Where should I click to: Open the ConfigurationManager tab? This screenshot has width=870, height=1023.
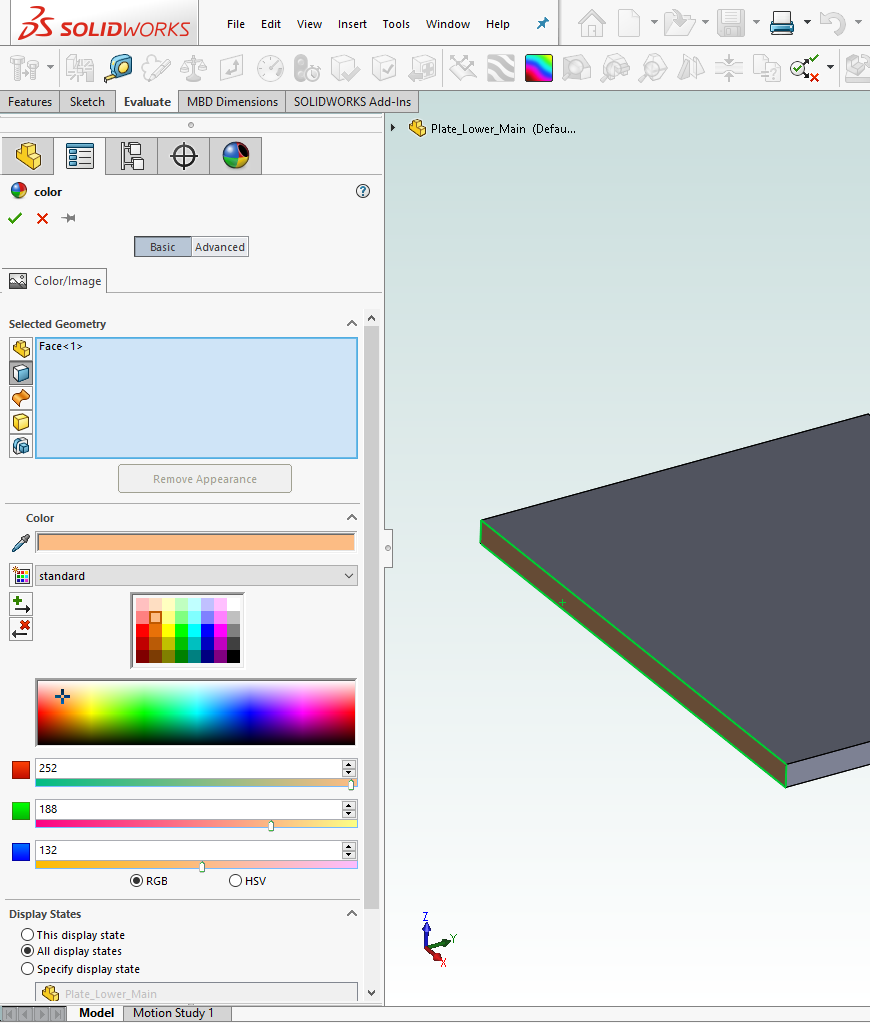point(132,156)
